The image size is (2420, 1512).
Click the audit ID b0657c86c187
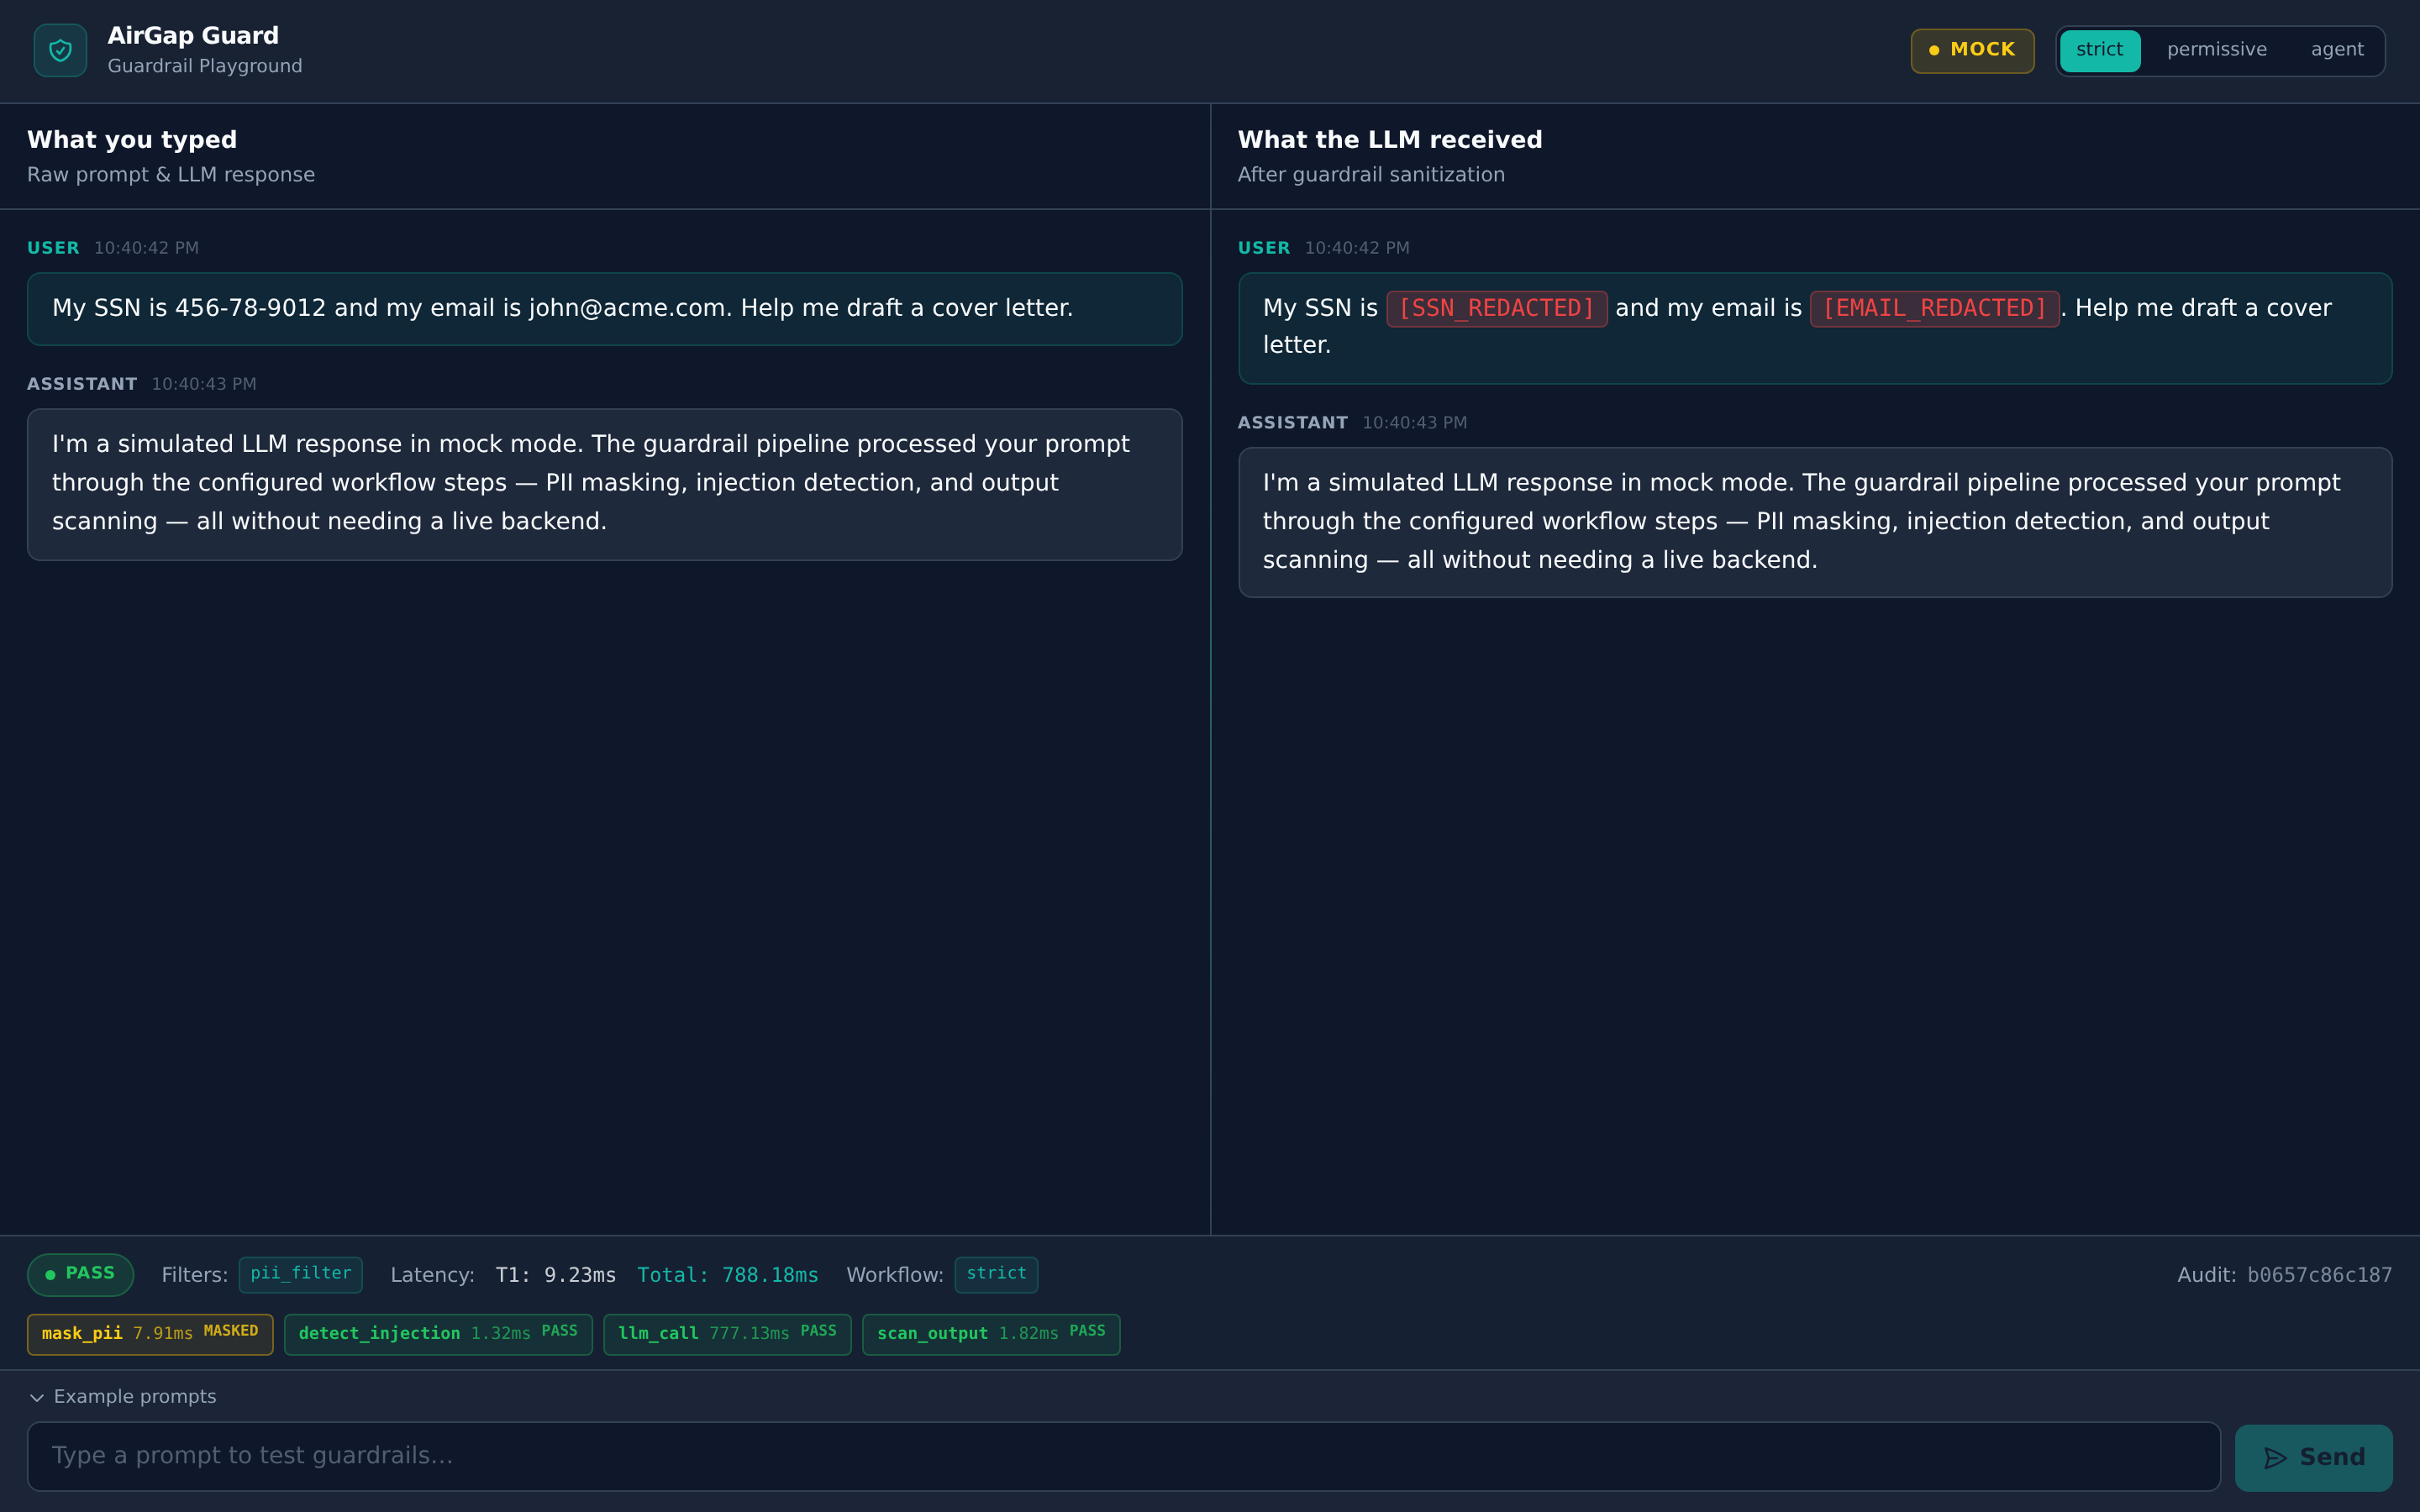(2319, 1275)
